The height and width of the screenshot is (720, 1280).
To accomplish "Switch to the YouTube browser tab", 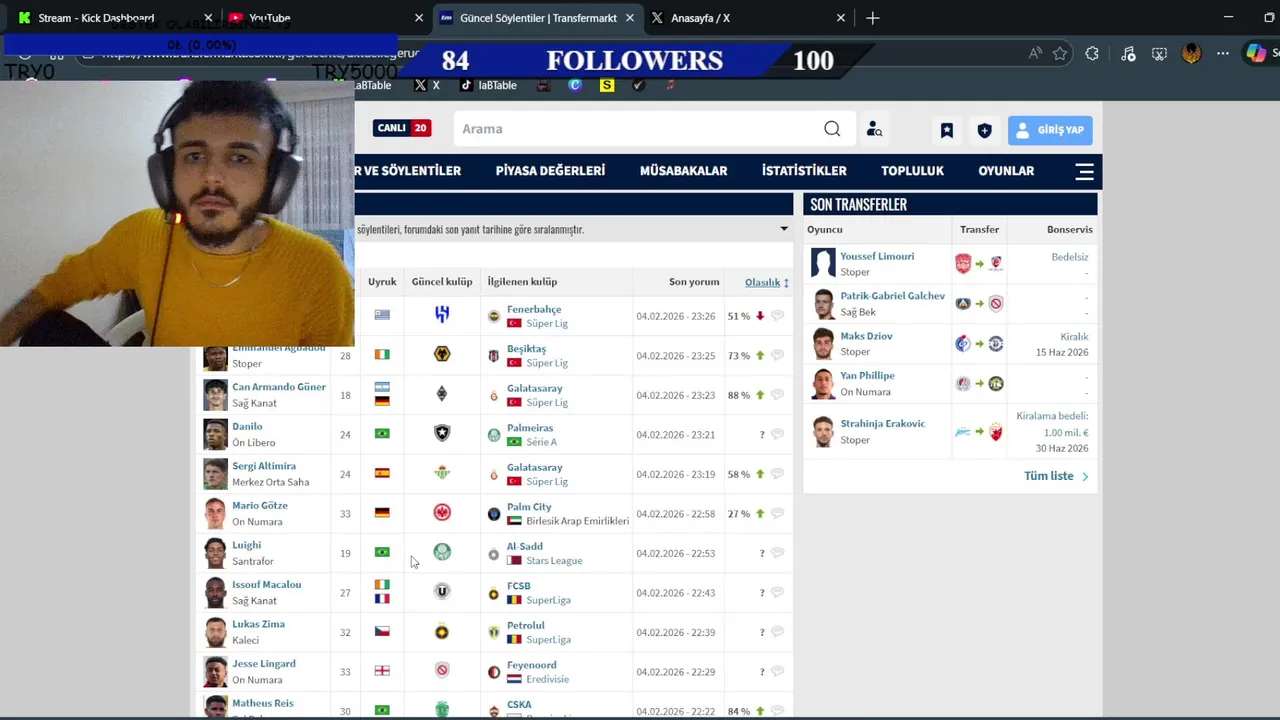I will [x=270, y=18].
